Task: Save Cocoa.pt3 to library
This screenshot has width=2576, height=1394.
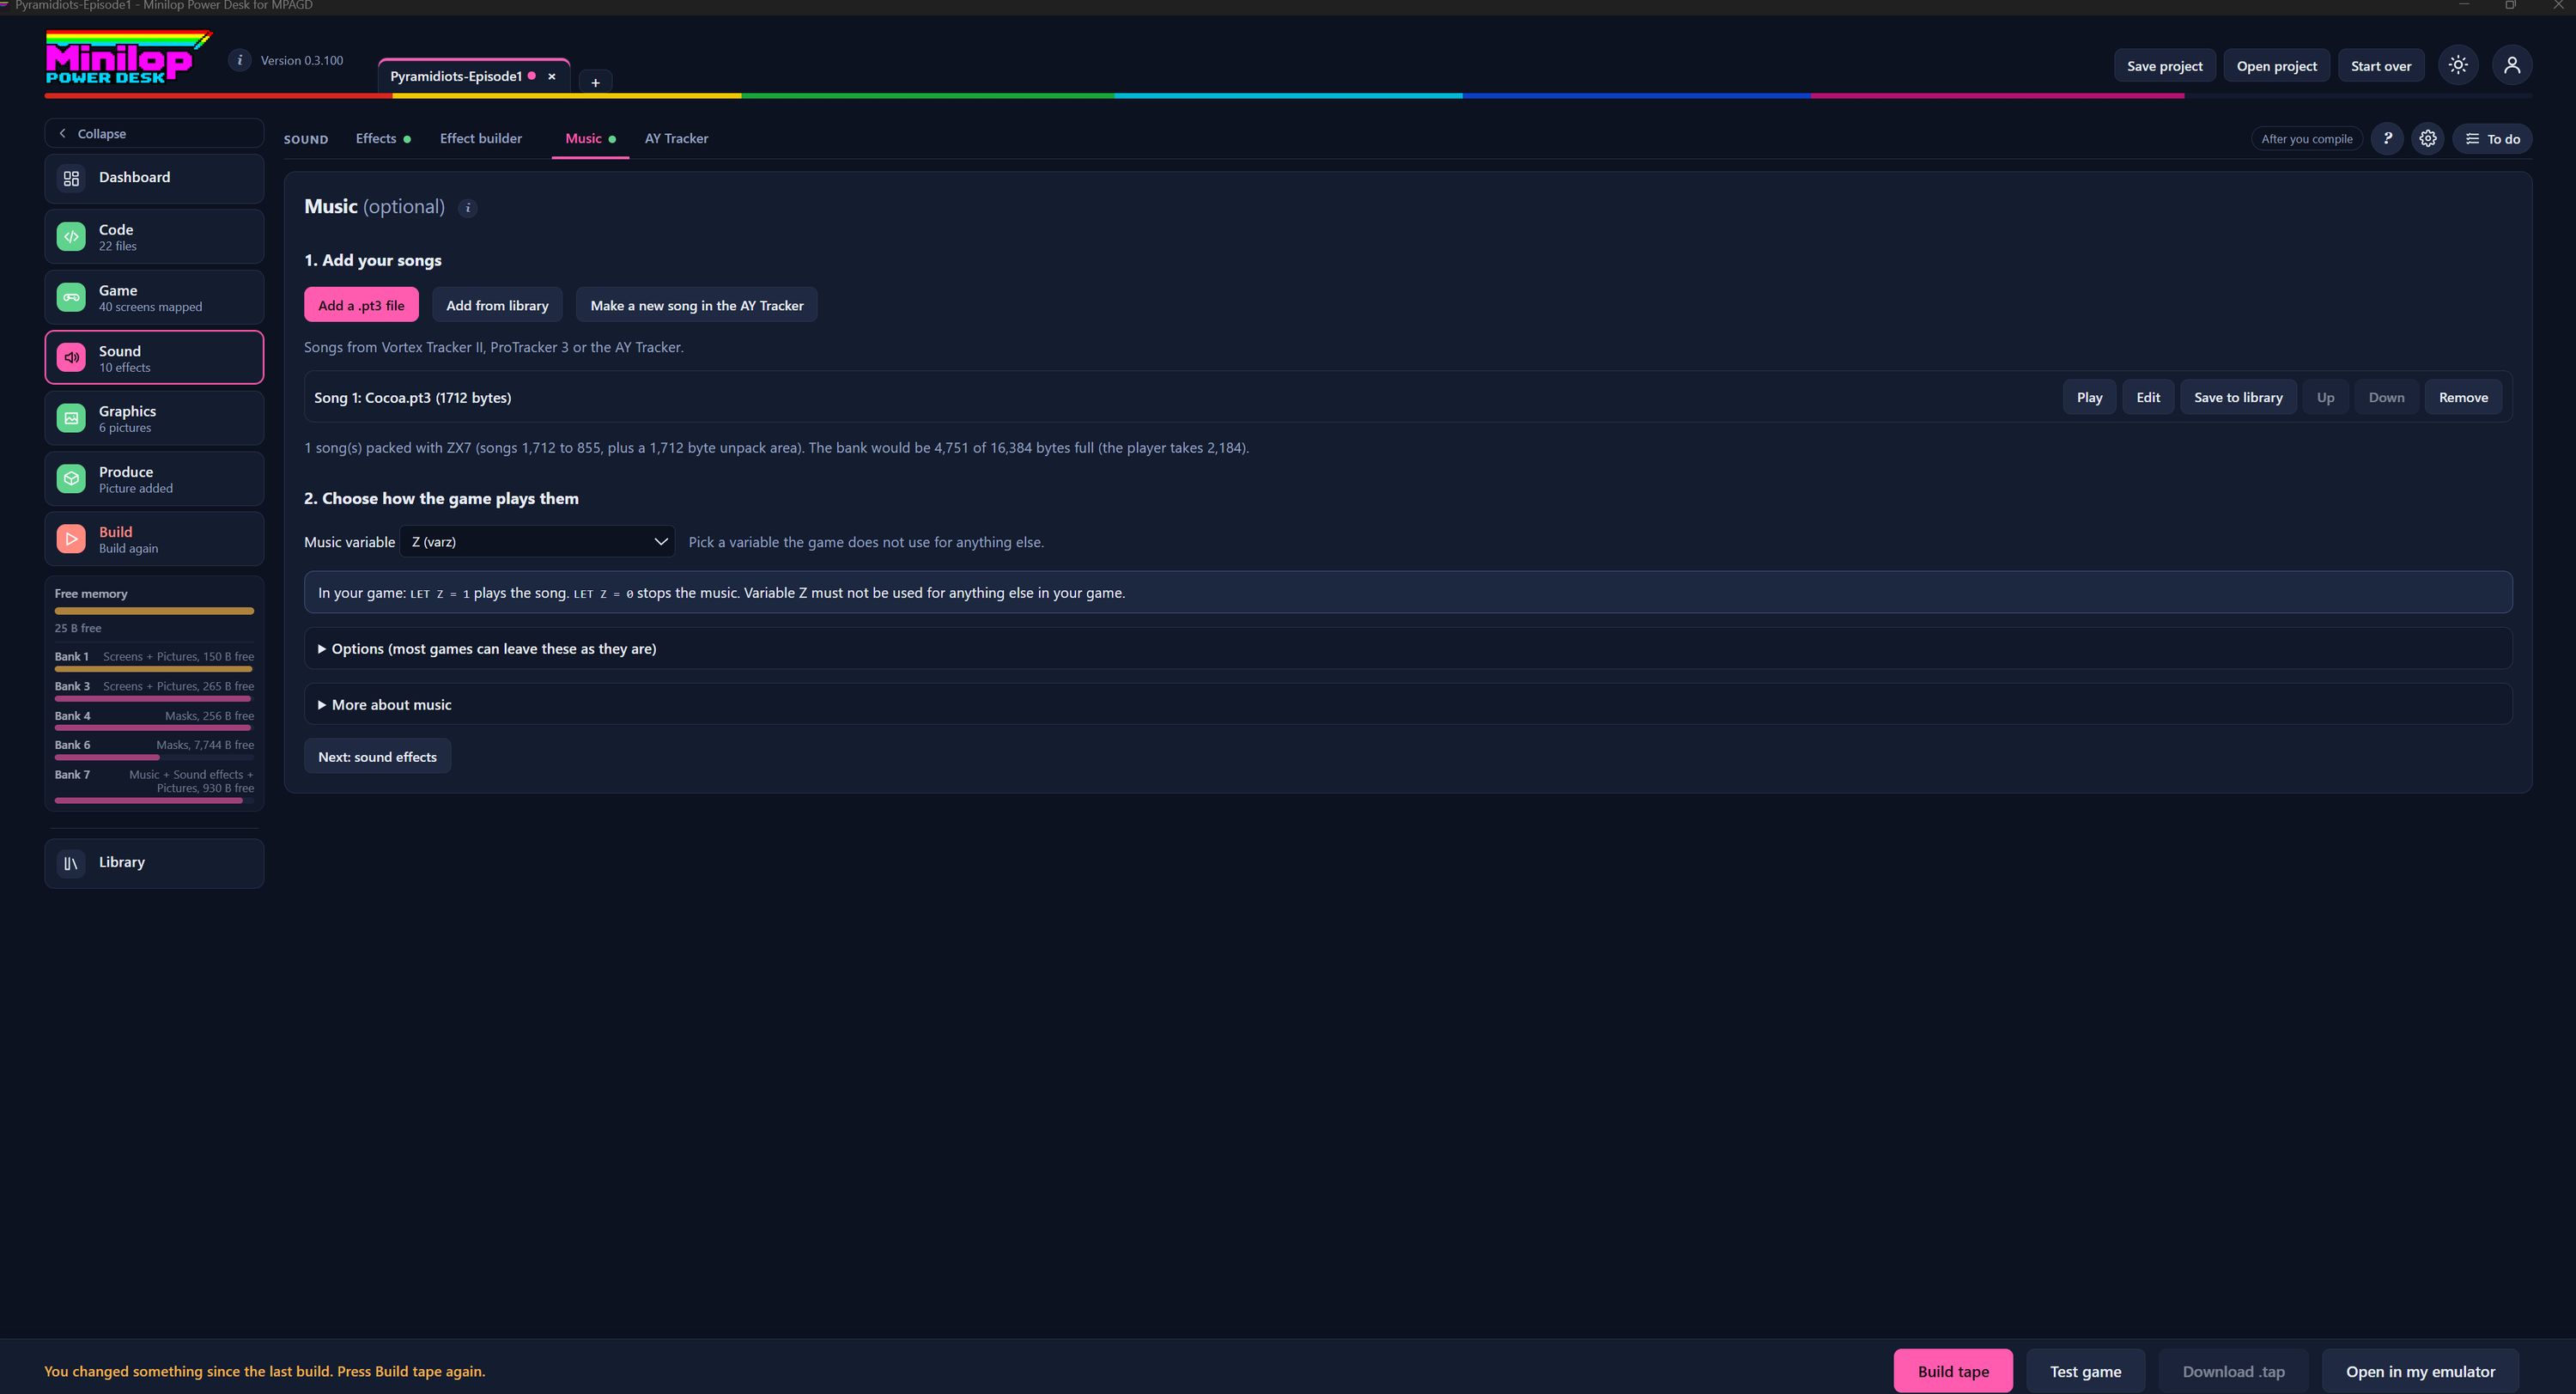Action: tap(2238, 397)
